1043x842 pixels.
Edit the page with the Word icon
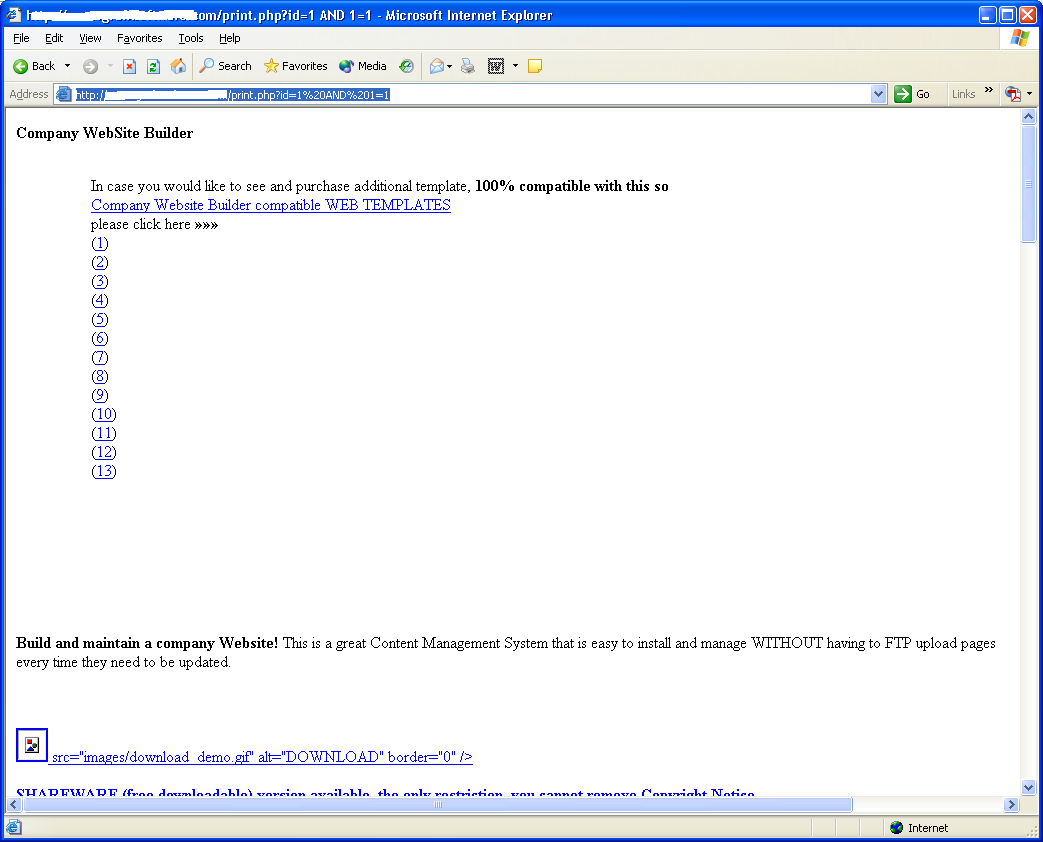pyautogui.click(x=496, y=66)
